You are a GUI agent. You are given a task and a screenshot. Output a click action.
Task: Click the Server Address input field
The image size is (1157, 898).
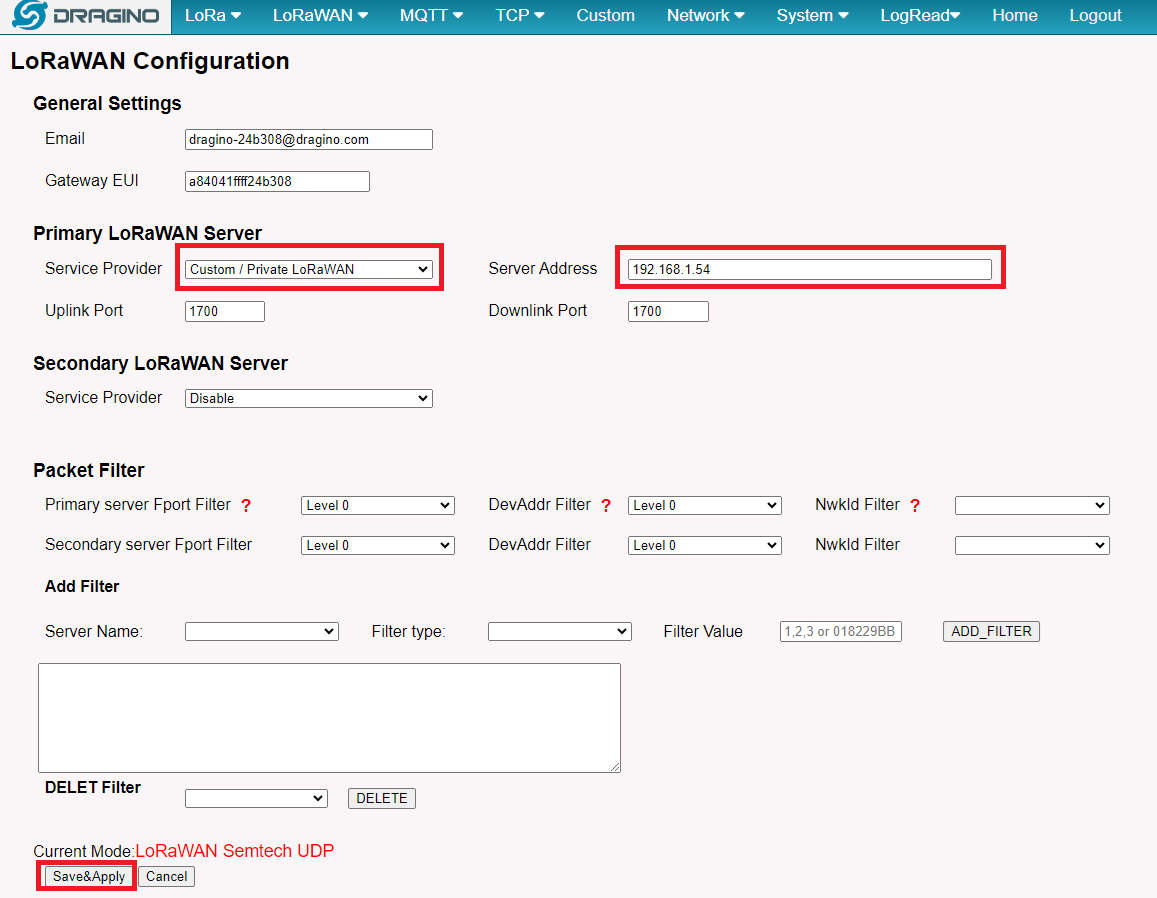pyautogui.click(x=809, y=269)
